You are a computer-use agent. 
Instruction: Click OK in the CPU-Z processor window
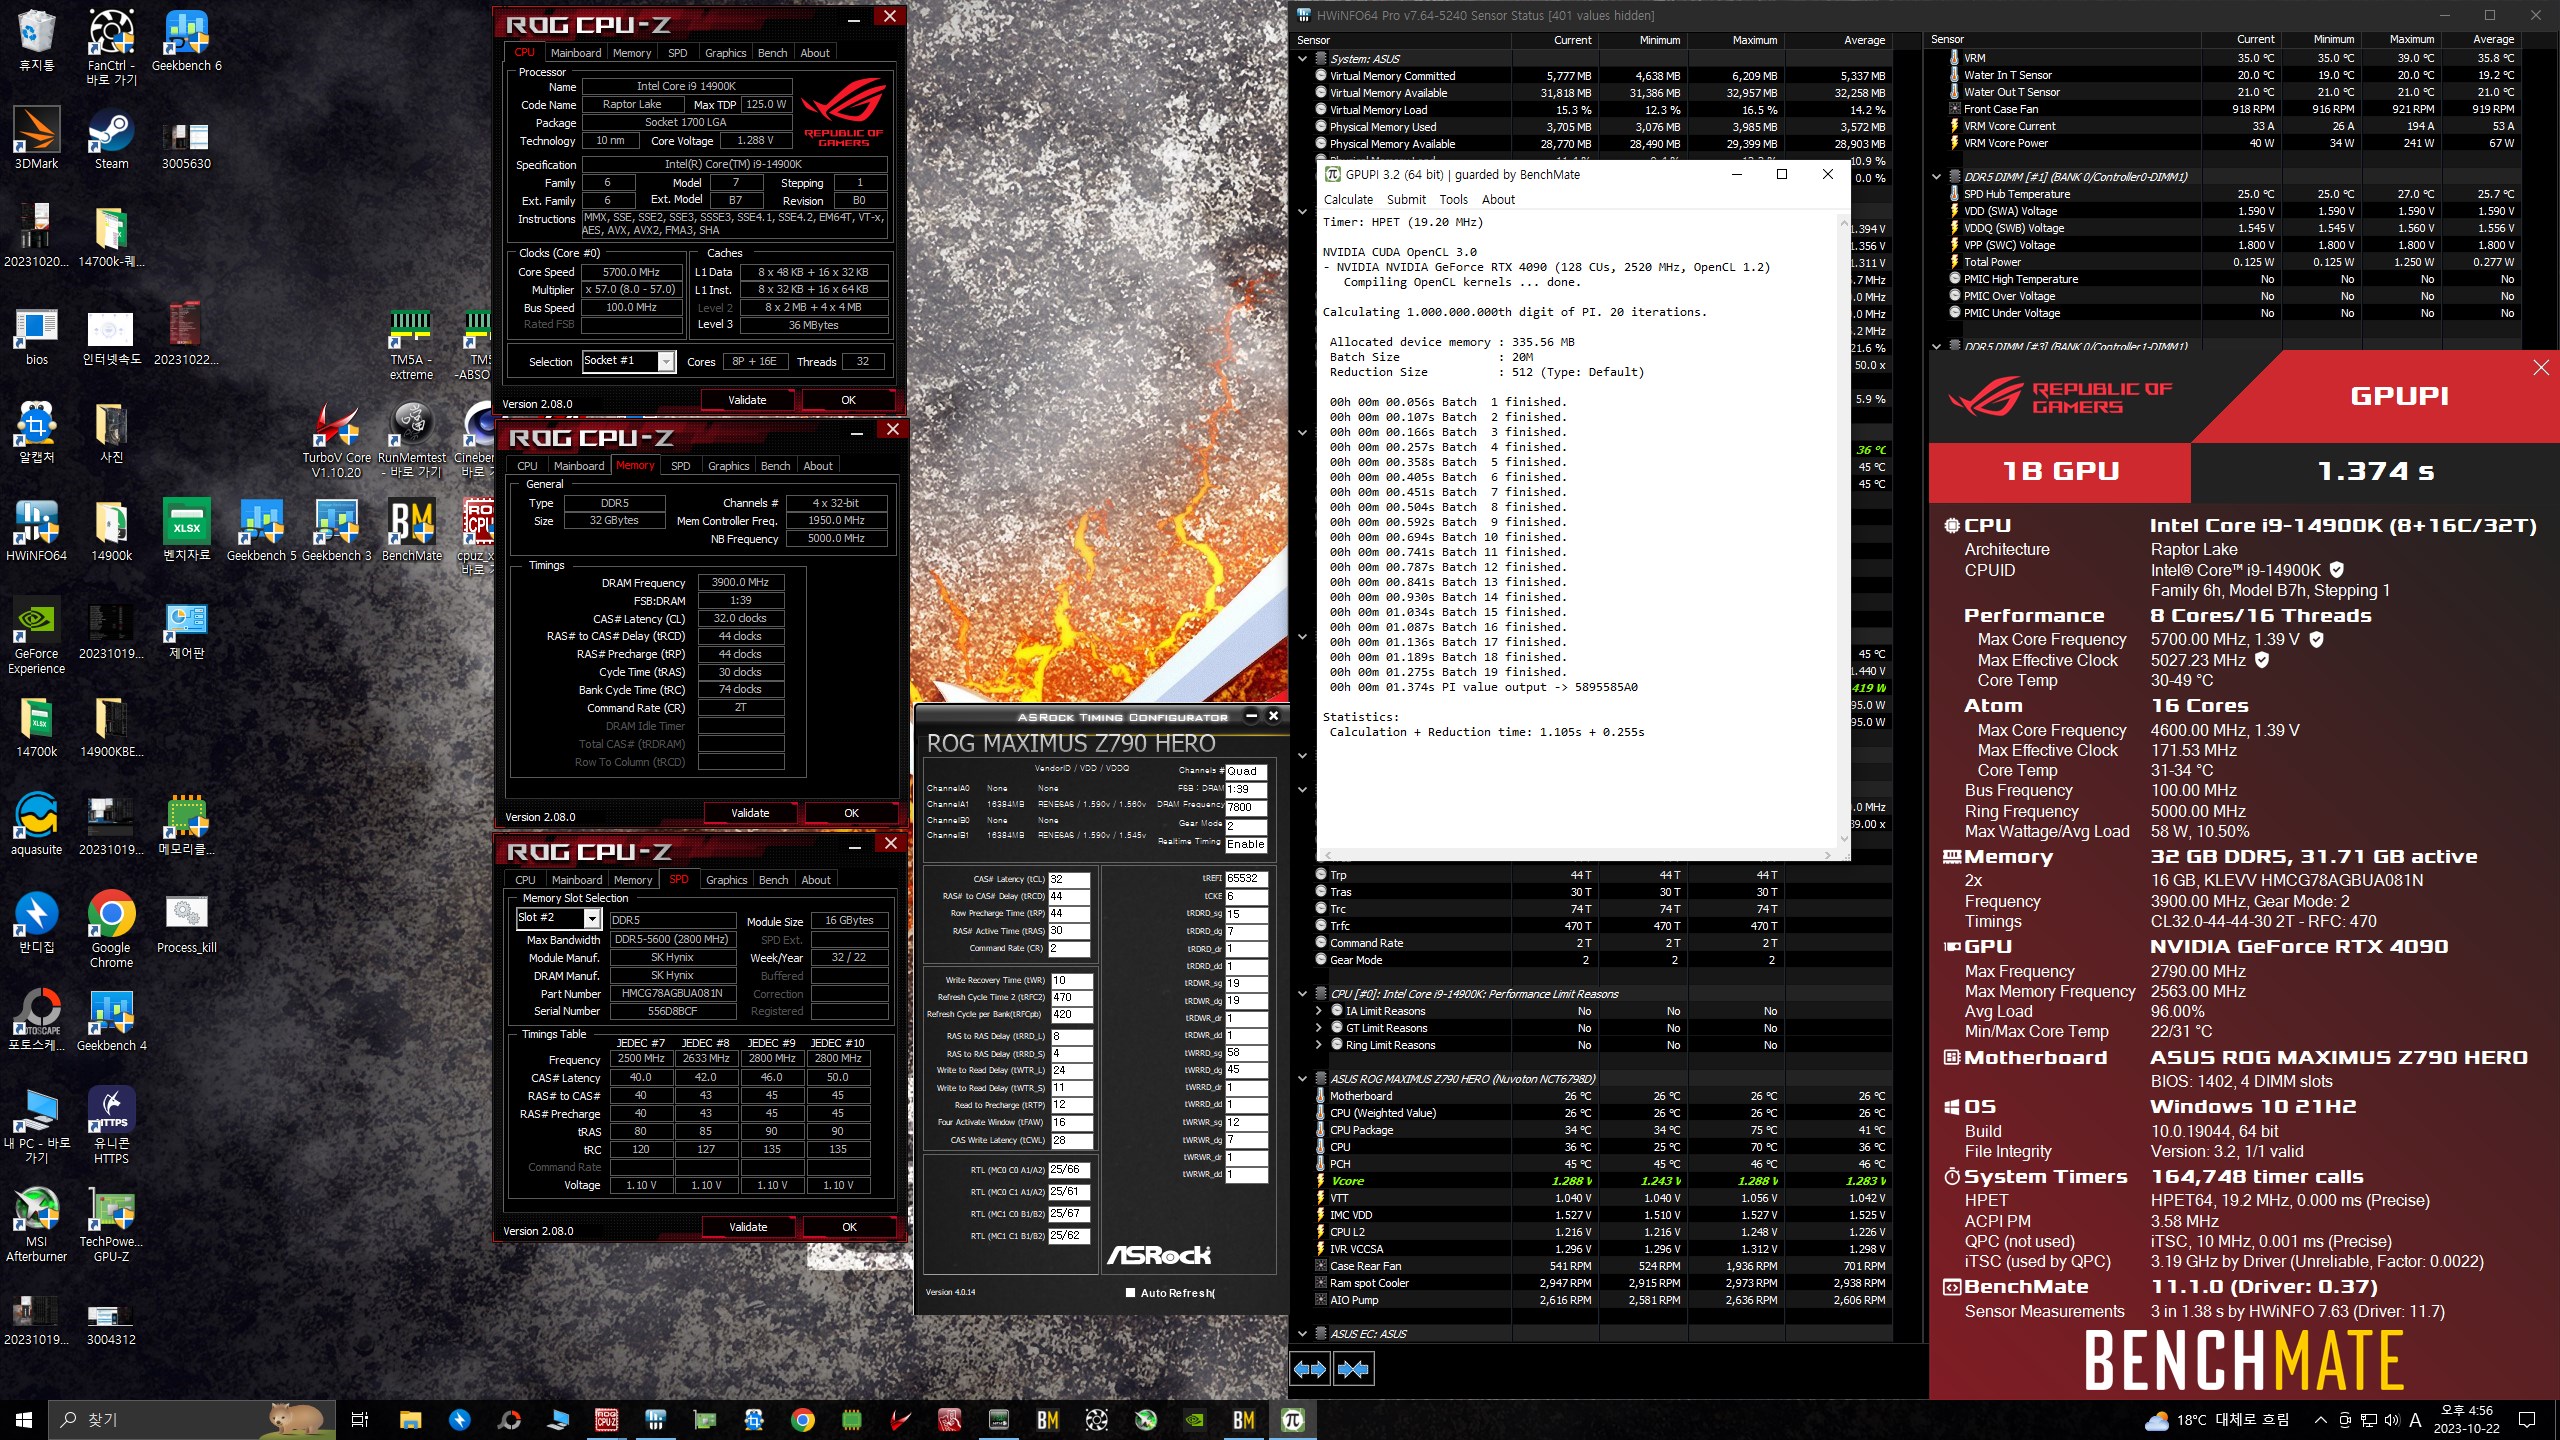(848, 400)
